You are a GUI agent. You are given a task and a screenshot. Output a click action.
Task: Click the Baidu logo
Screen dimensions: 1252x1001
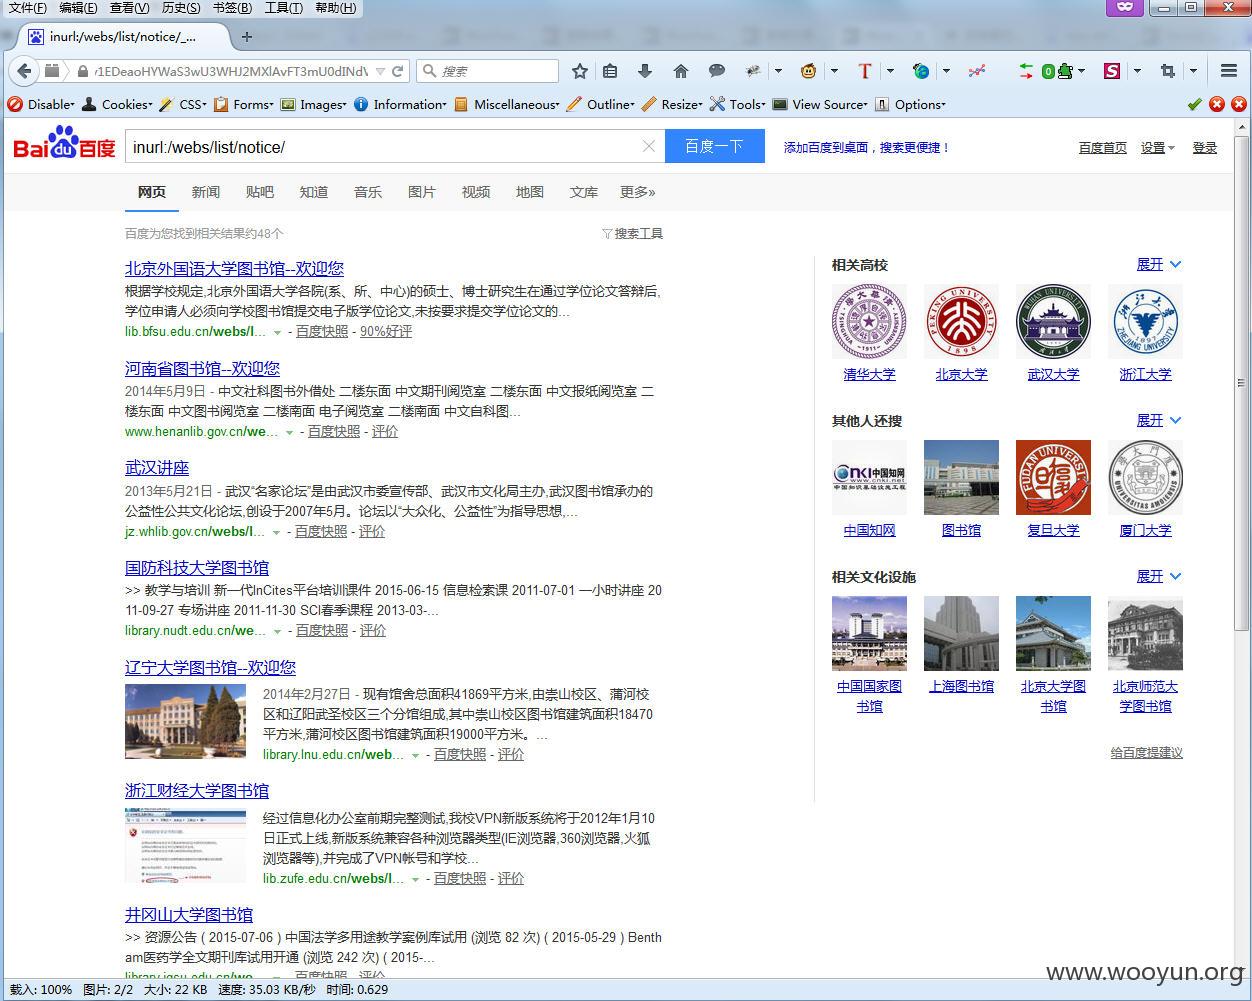tap(65, 143)
